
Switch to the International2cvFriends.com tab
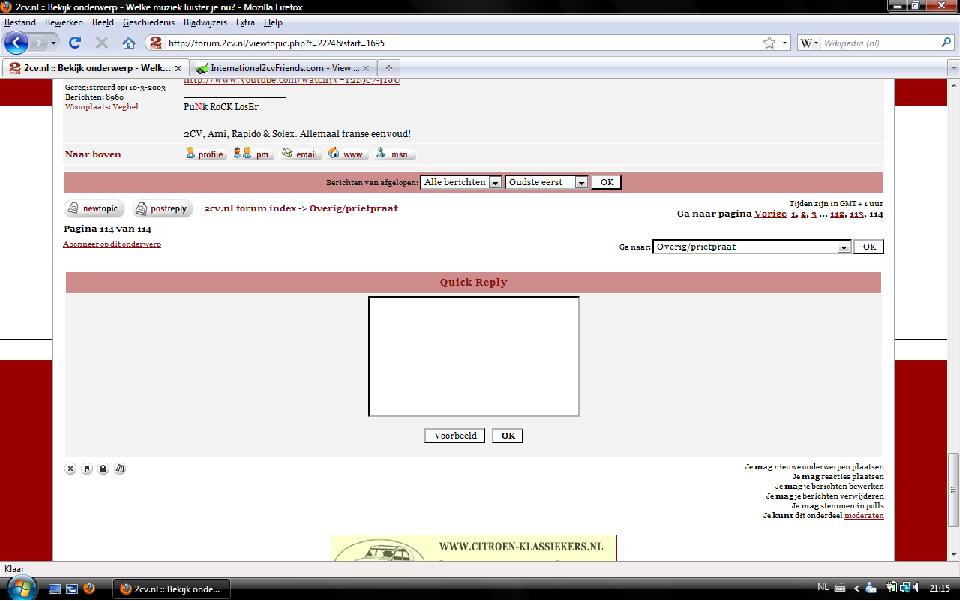[280, 67]
